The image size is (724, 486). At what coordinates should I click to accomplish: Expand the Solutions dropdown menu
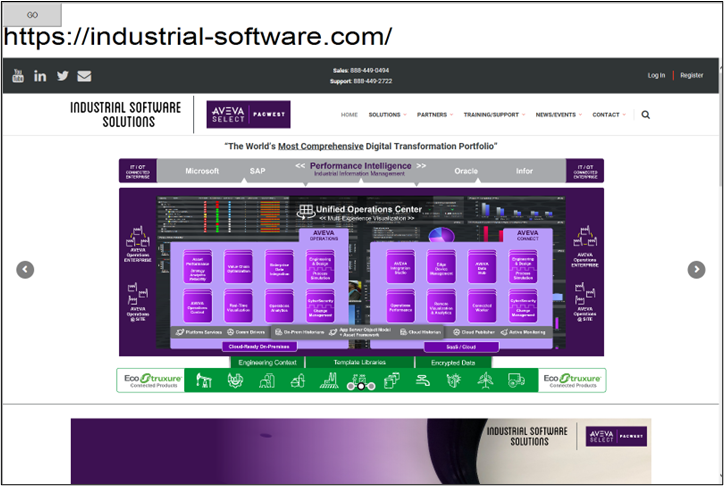pyautogui.click(x=387, y=114)
